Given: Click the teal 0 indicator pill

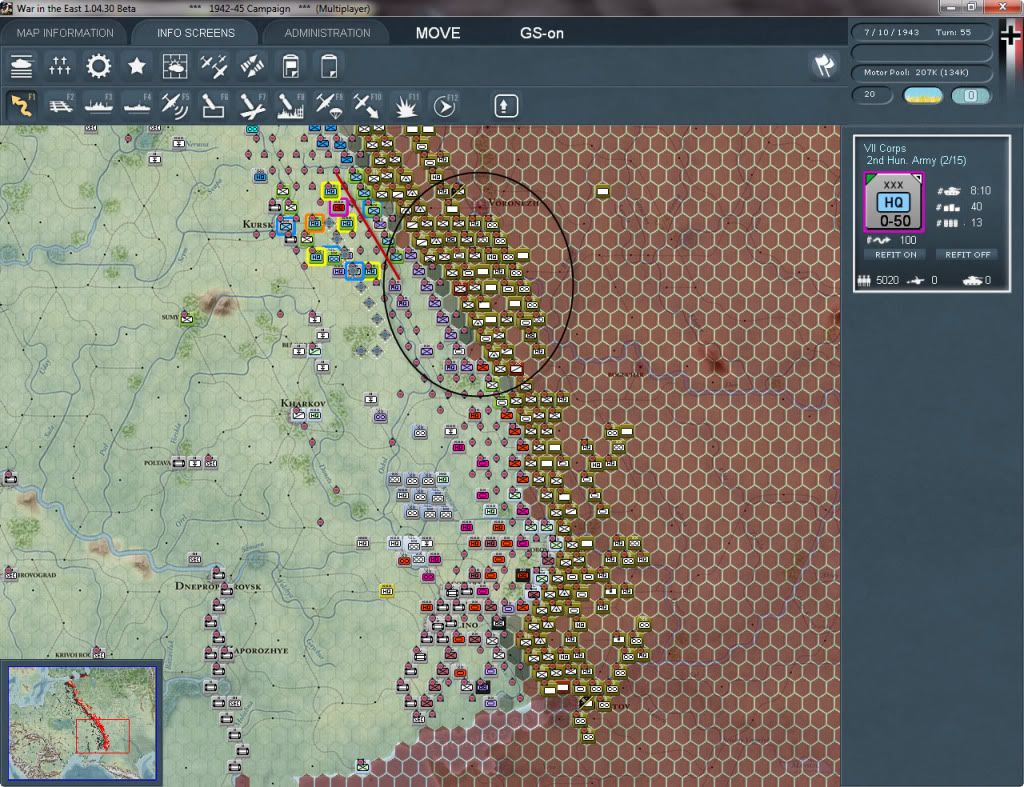Looking at the screenshot, I should click(970, 96).
